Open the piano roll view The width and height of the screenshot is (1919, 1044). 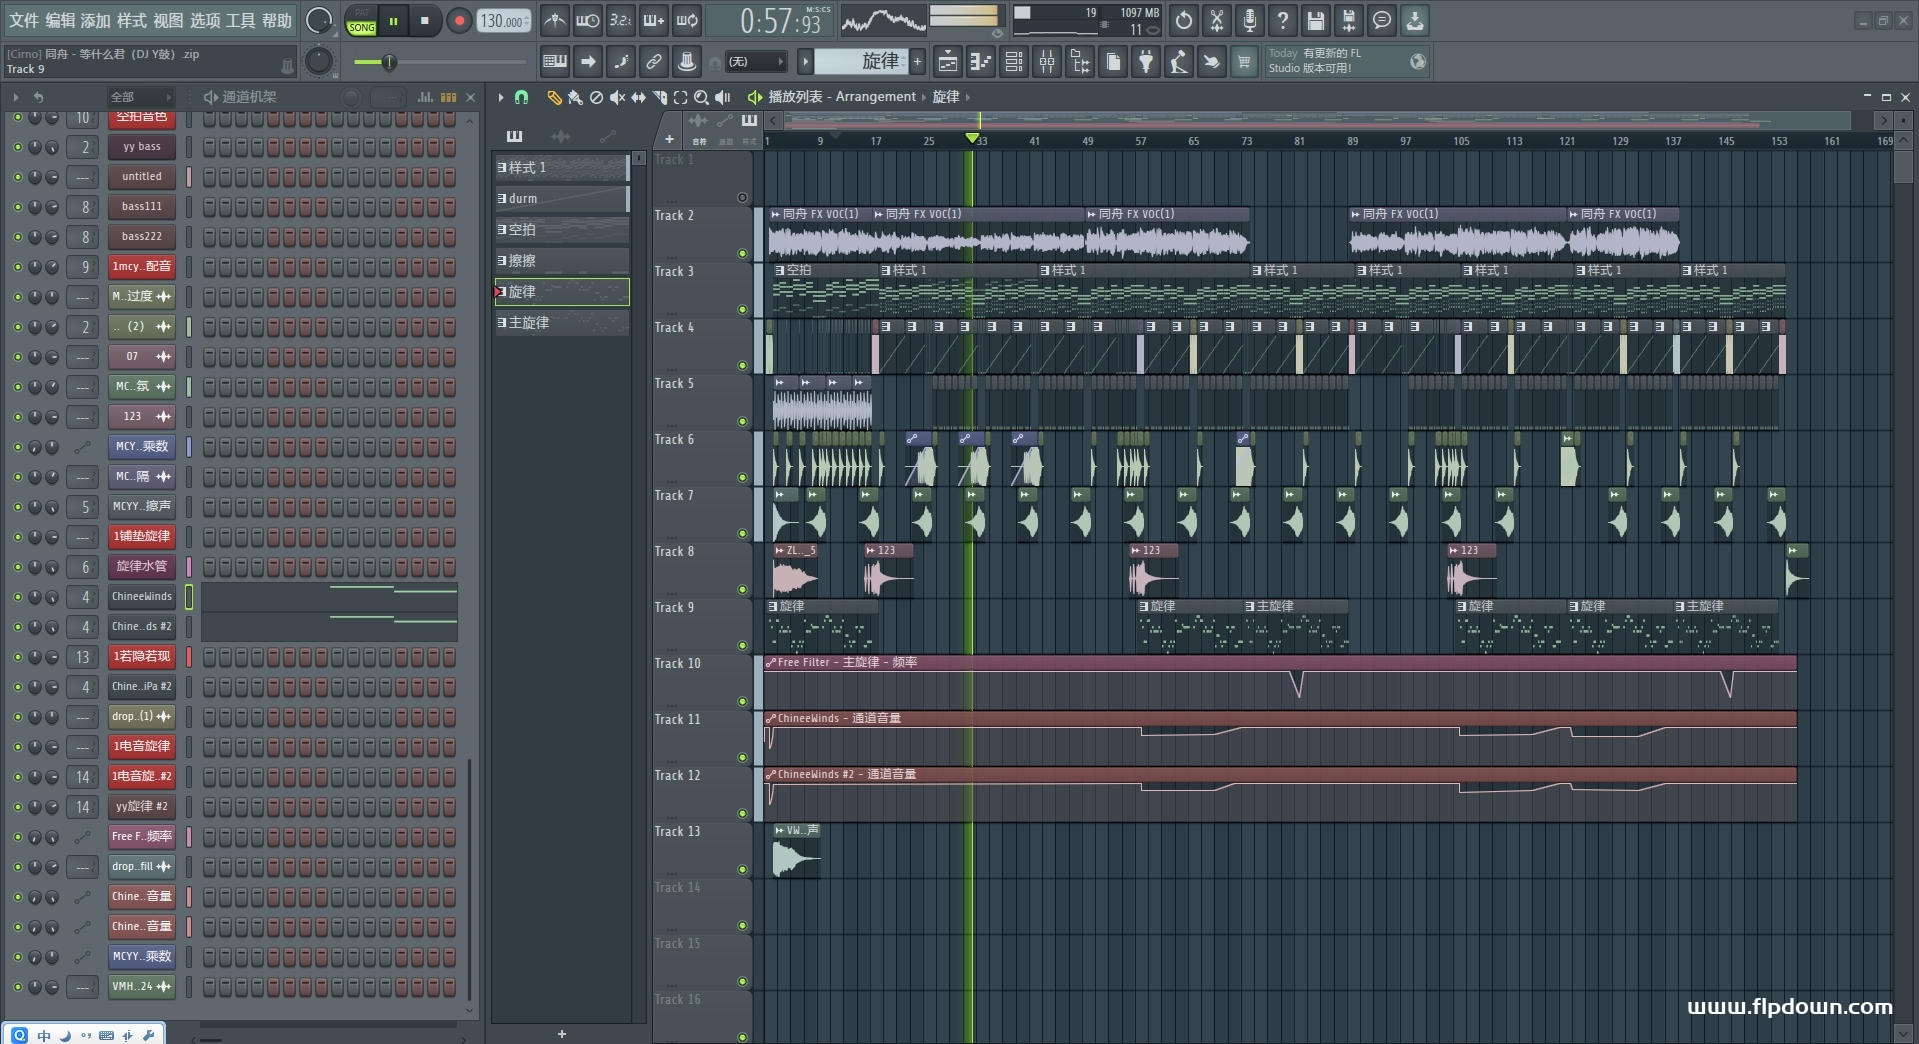tap(980, 62)
